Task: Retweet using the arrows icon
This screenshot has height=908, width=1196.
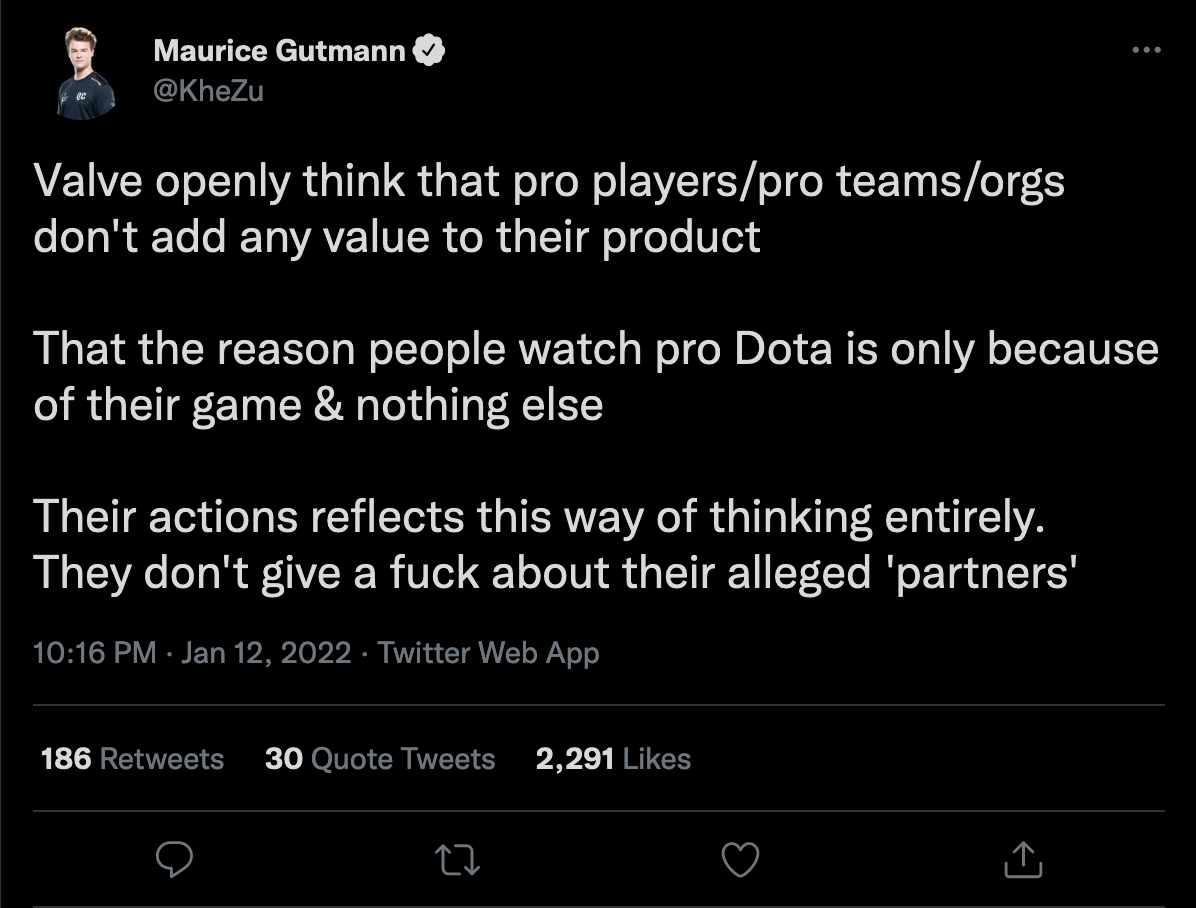Action: tap(457, 859)
